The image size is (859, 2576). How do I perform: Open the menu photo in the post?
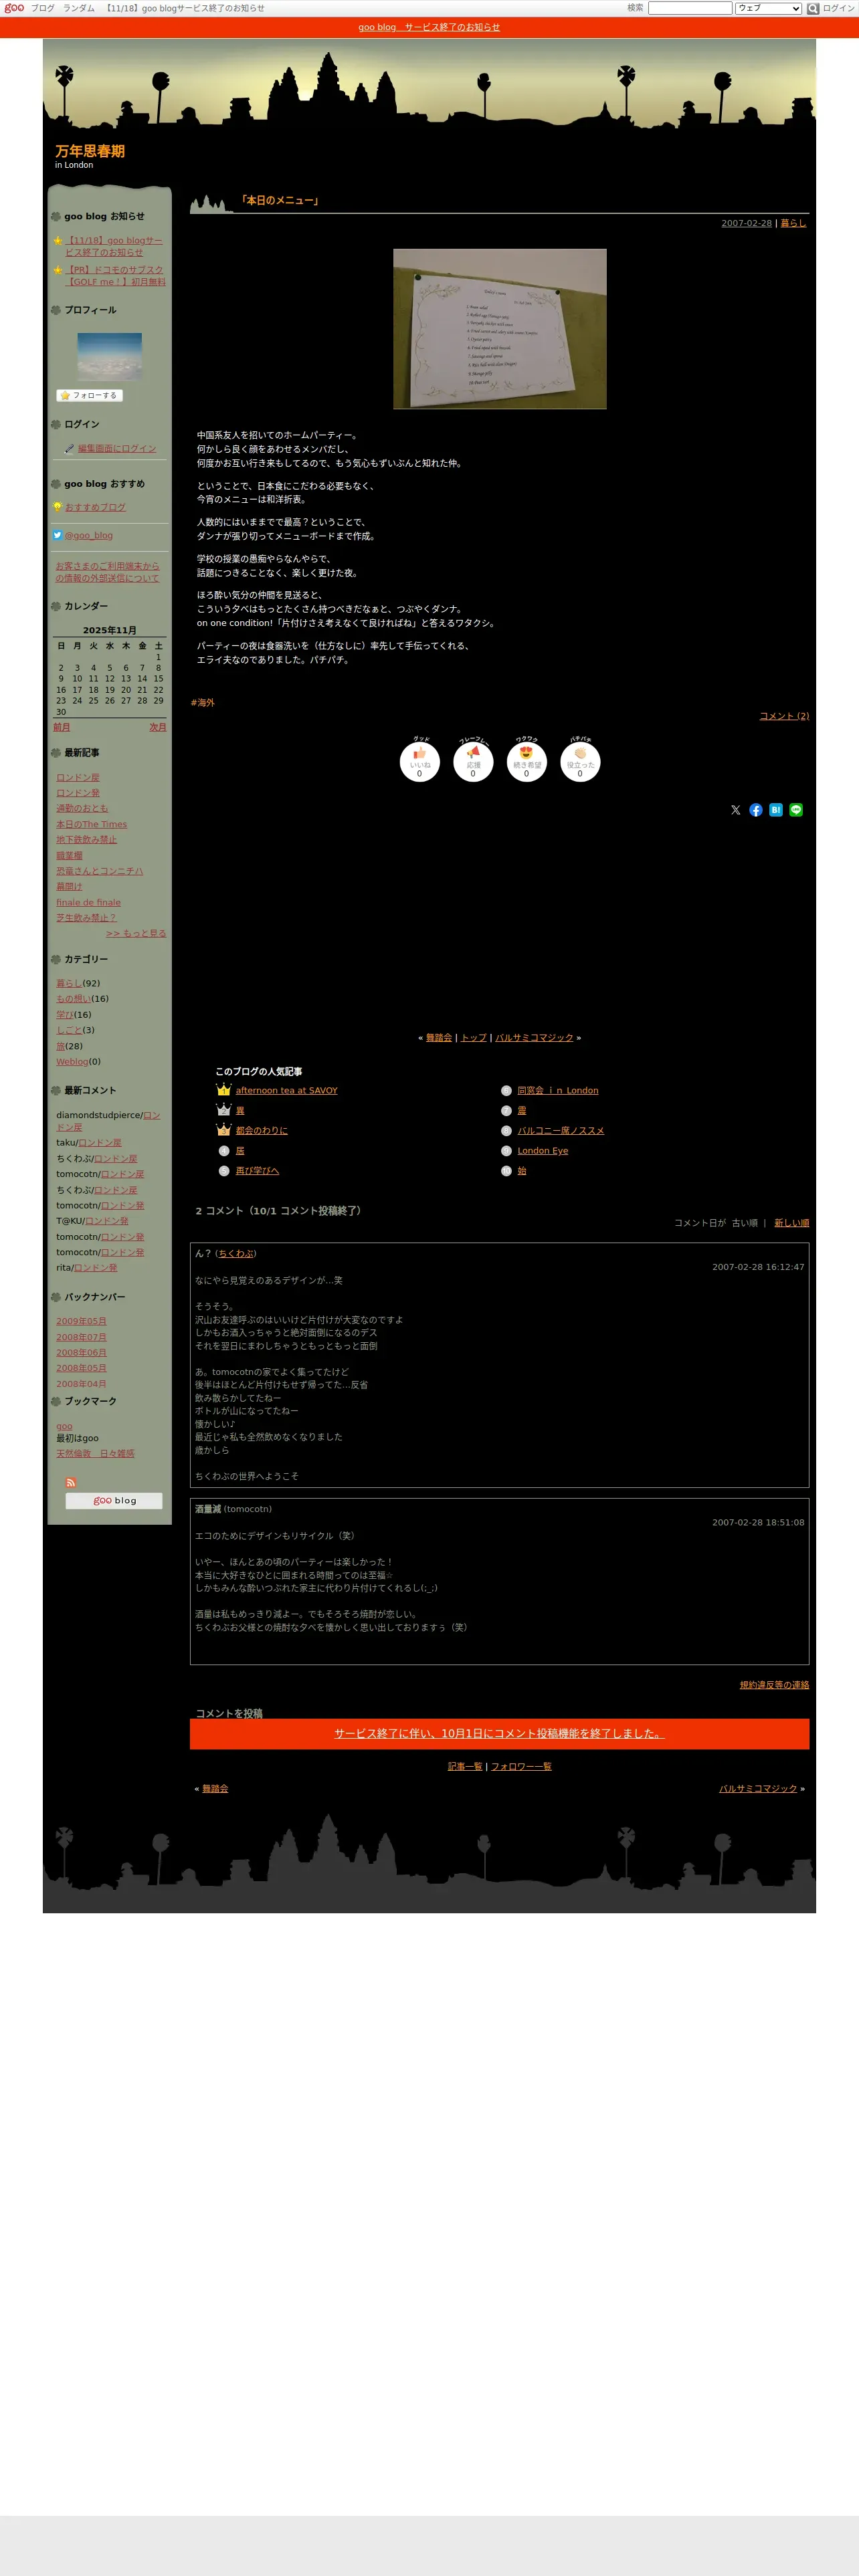tap(500, 329)
